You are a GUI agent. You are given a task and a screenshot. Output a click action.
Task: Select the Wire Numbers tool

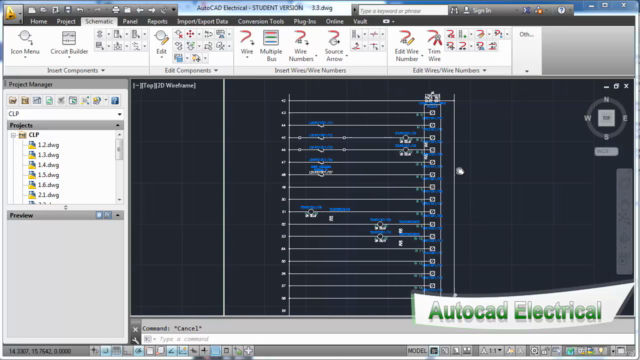301,46
